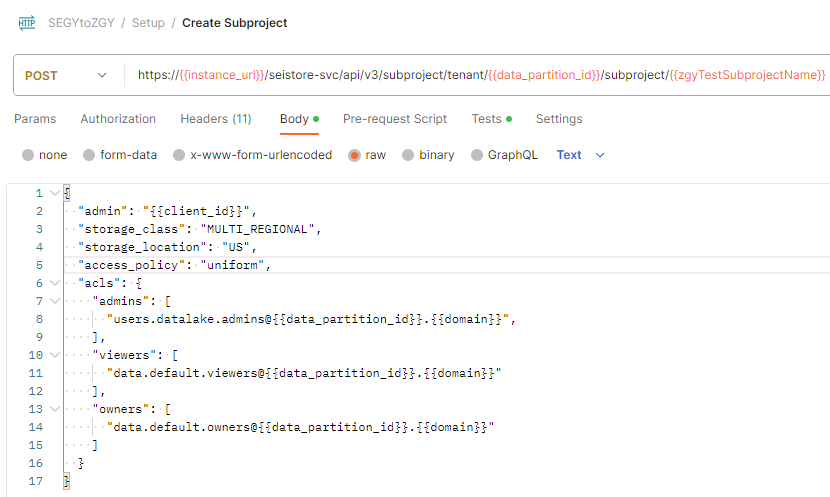Select the x-www-form-urlencoded radio option
The height and width of the screenshot is (497, 830).
tap(179, 155)
